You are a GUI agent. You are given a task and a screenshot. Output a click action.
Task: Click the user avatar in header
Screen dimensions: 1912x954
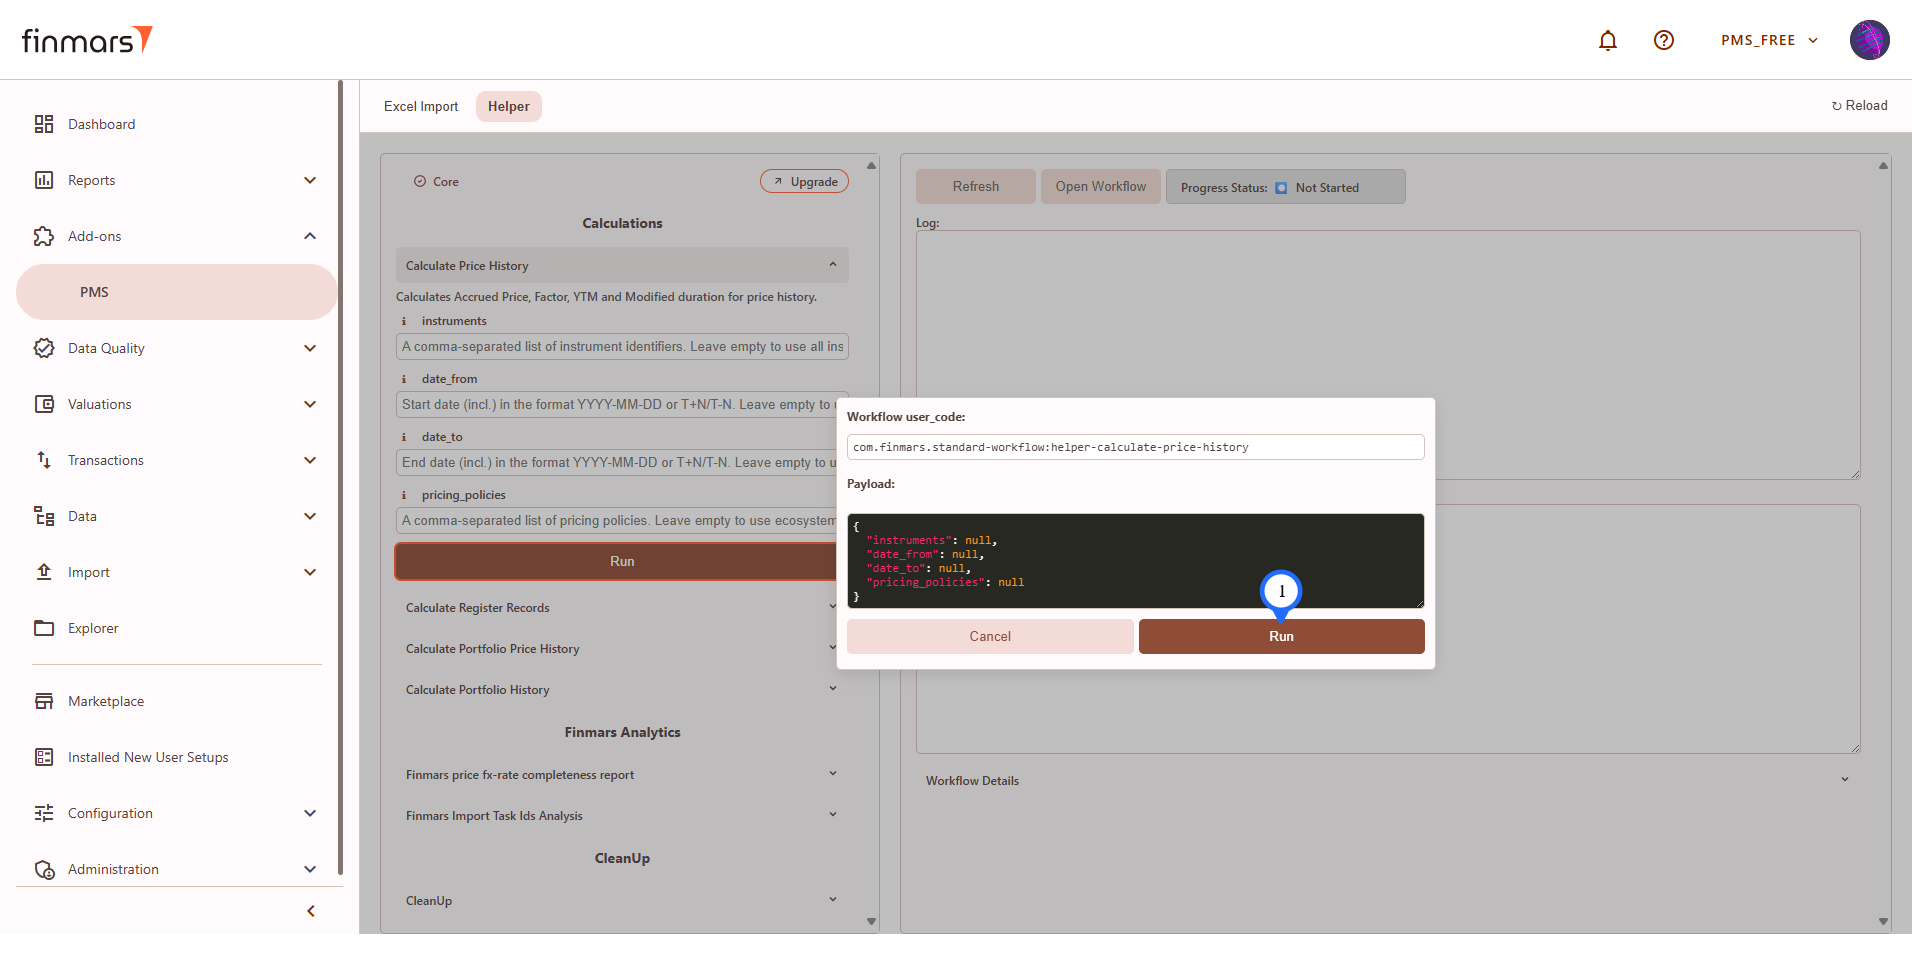pyautogui.click(x=1868, y=40)
